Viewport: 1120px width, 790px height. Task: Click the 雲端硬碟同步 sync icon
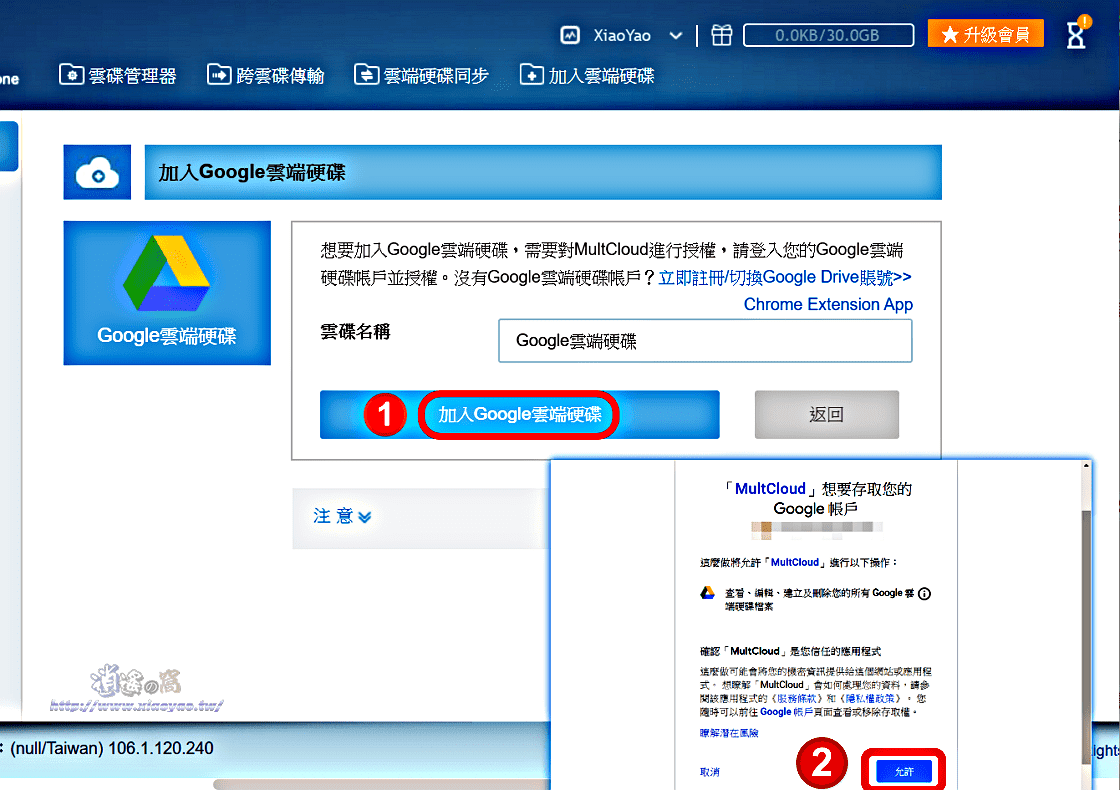click(x=366, y=74)
